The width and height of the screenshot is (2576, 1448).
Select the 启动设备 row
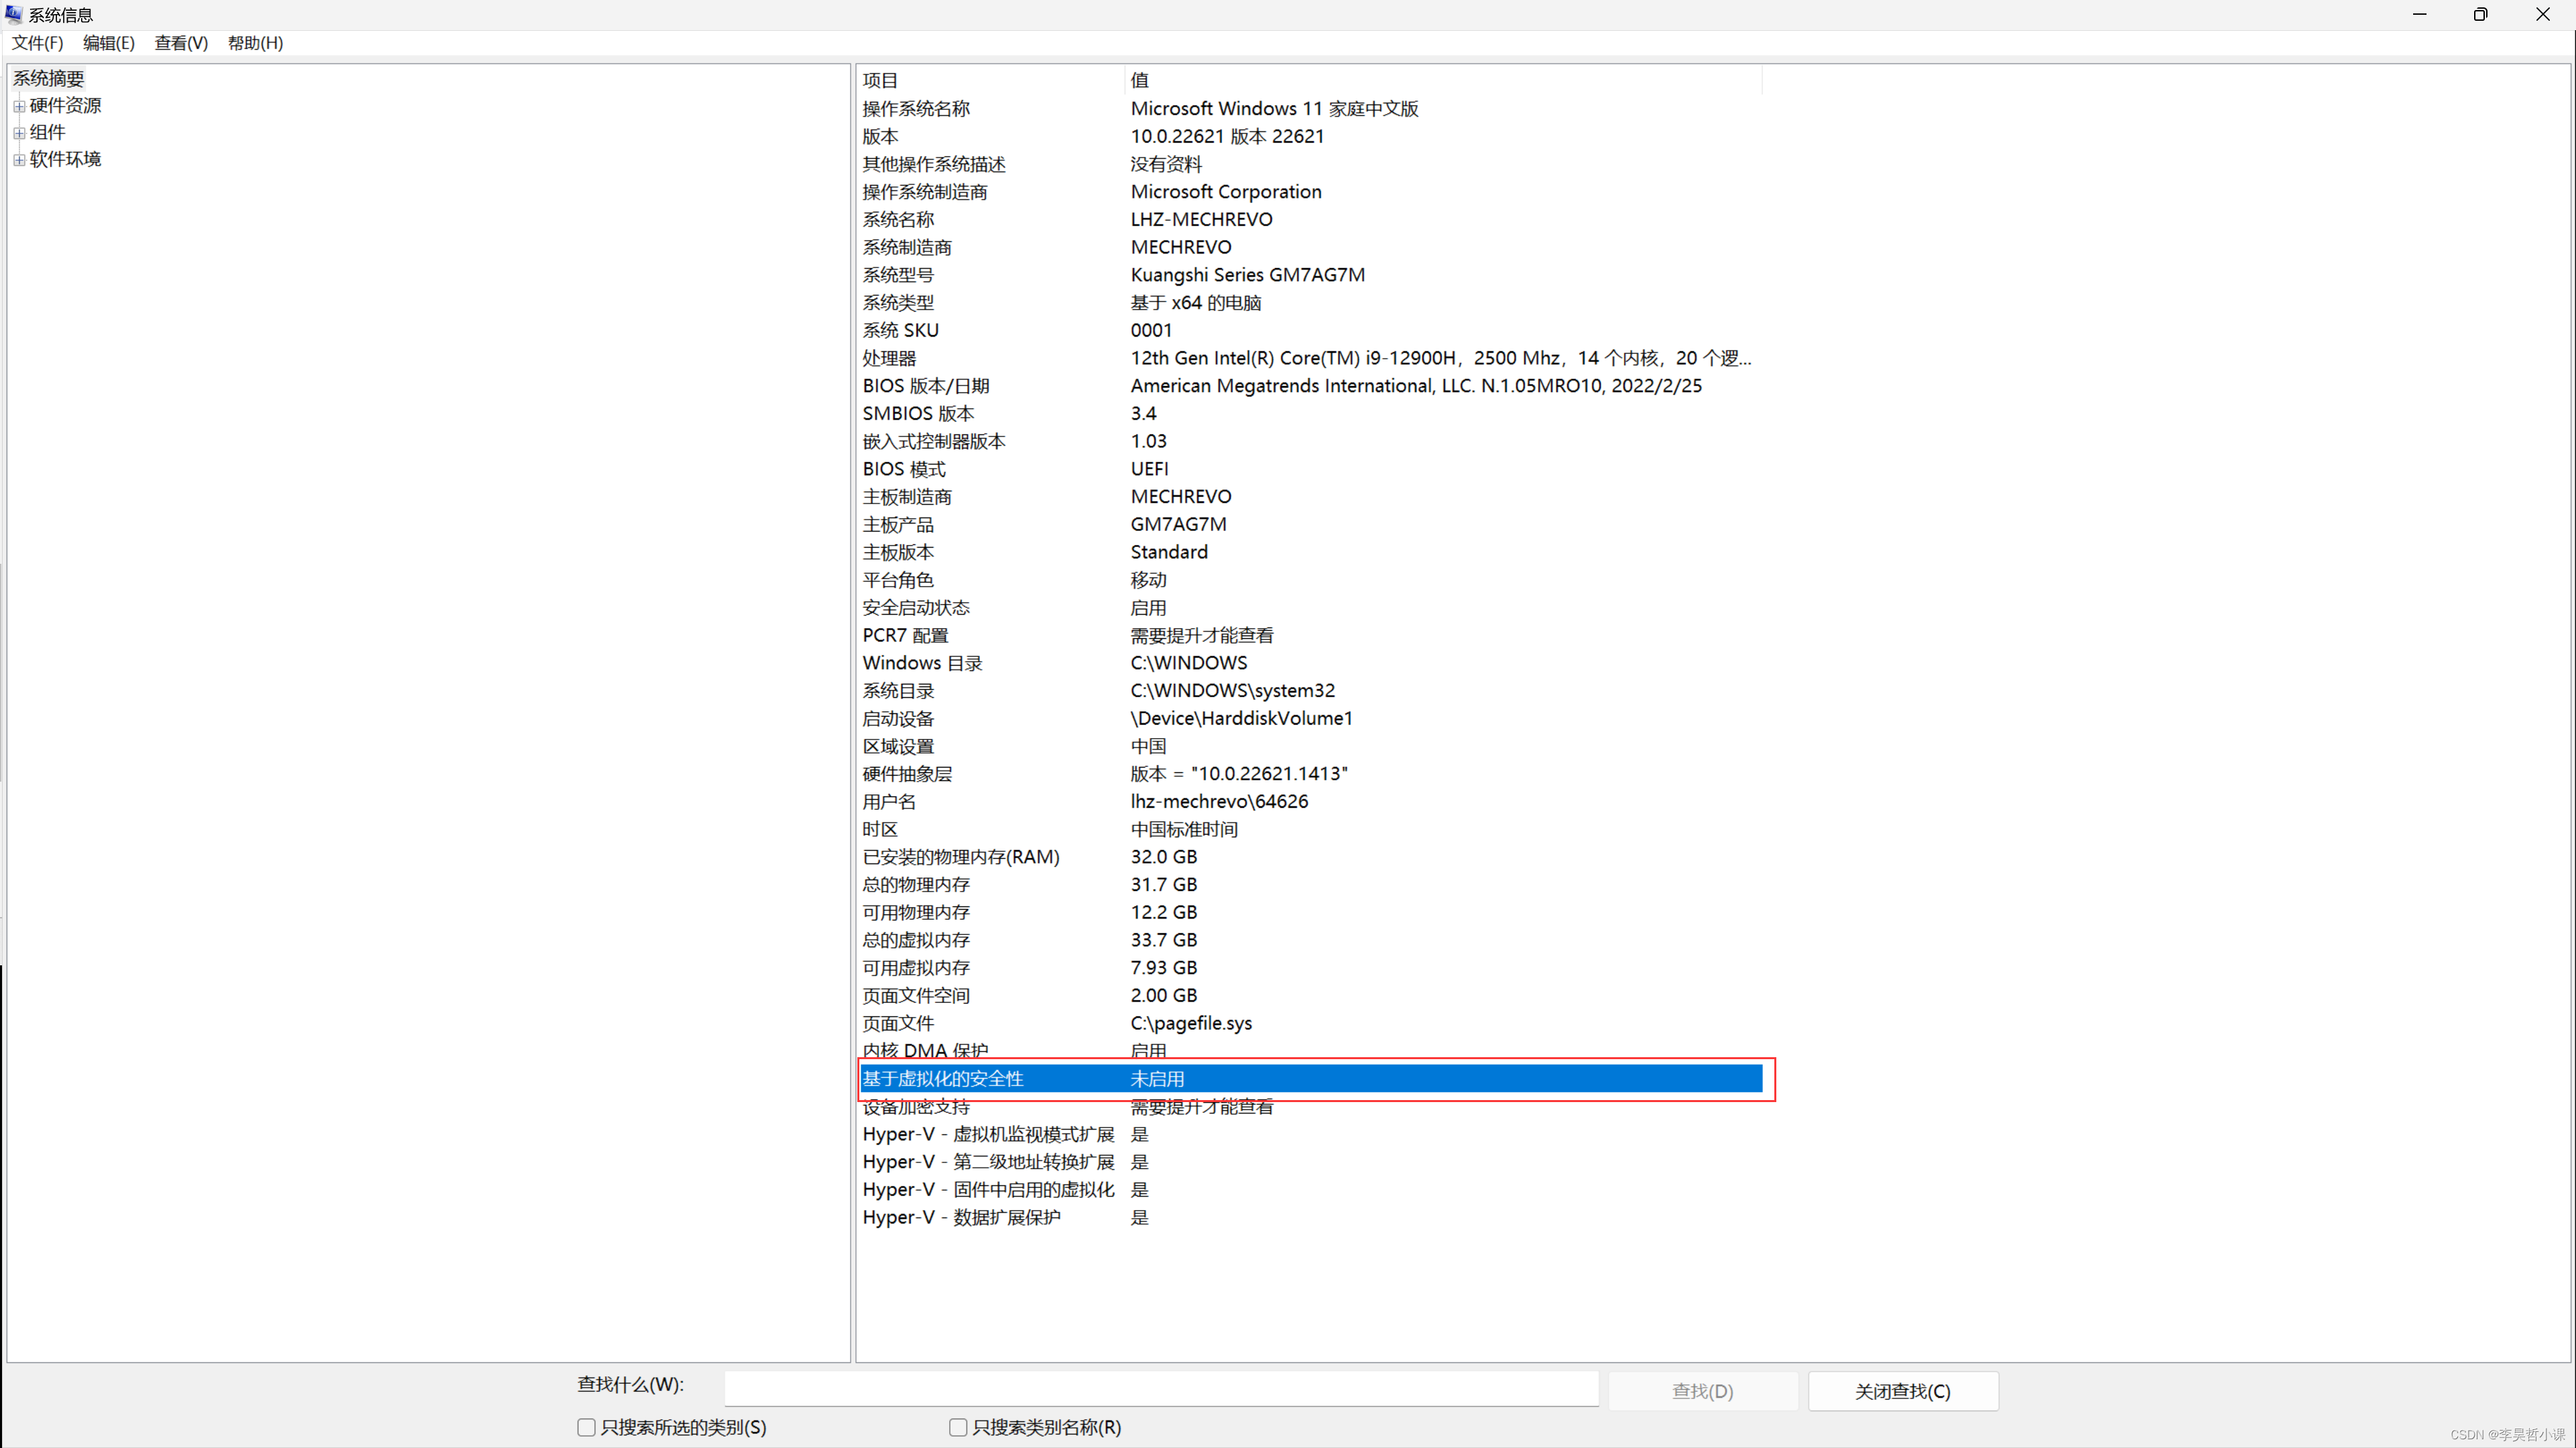click(x=1310, y=718)
